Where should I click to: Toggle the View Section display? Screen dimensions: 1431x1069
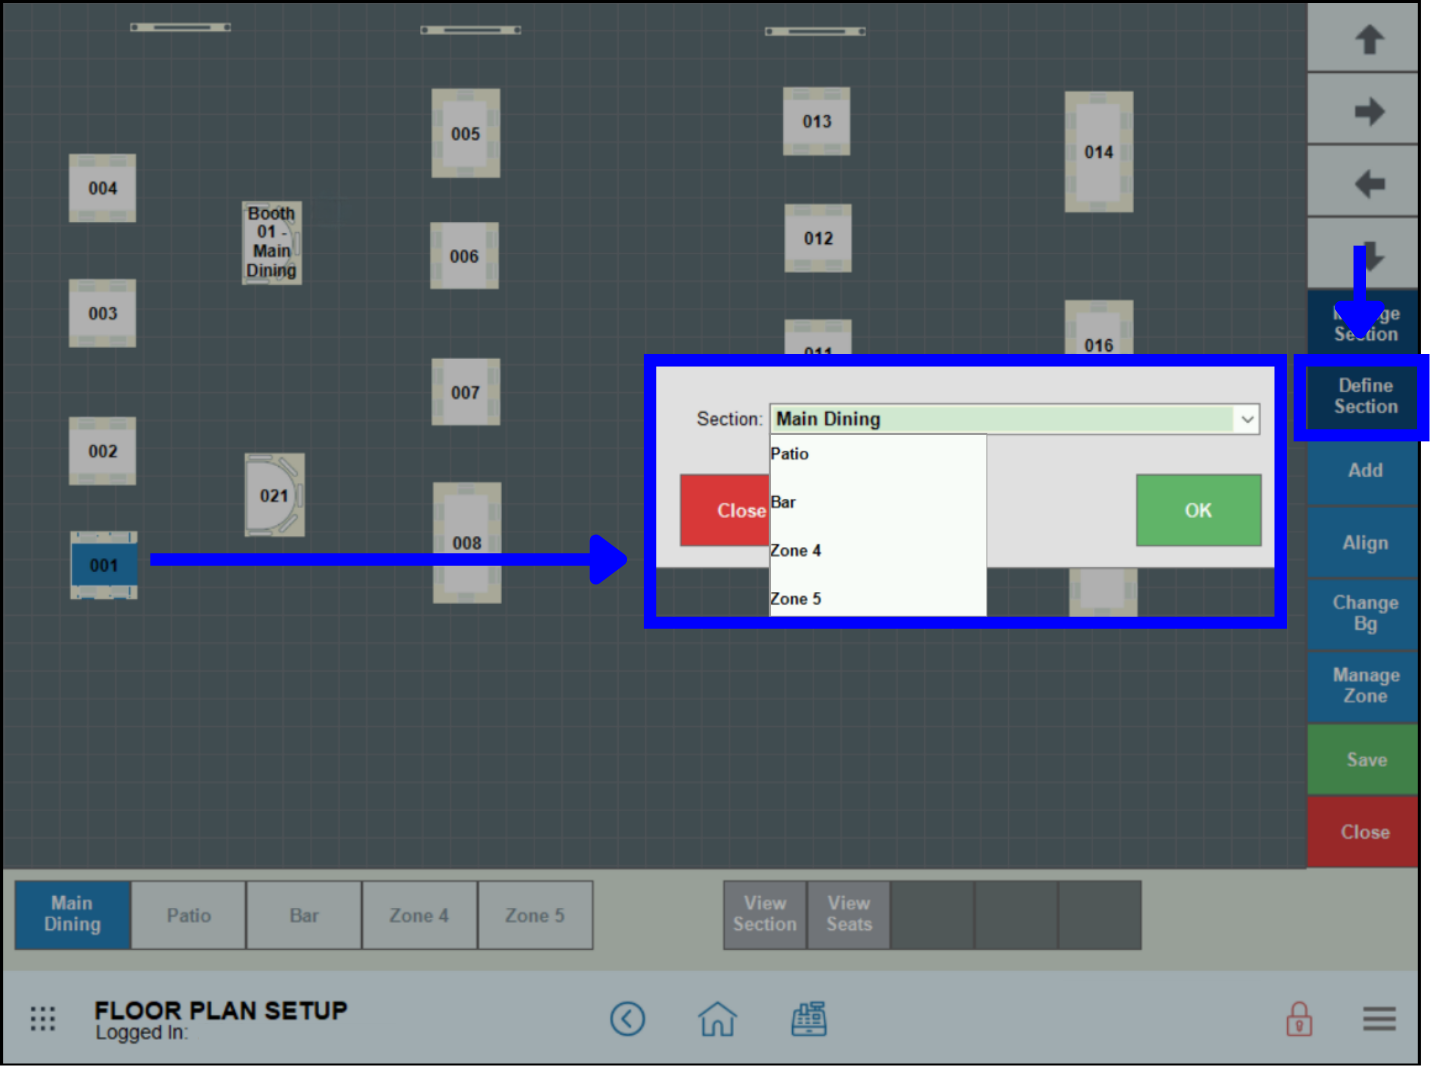pos(764,914)
